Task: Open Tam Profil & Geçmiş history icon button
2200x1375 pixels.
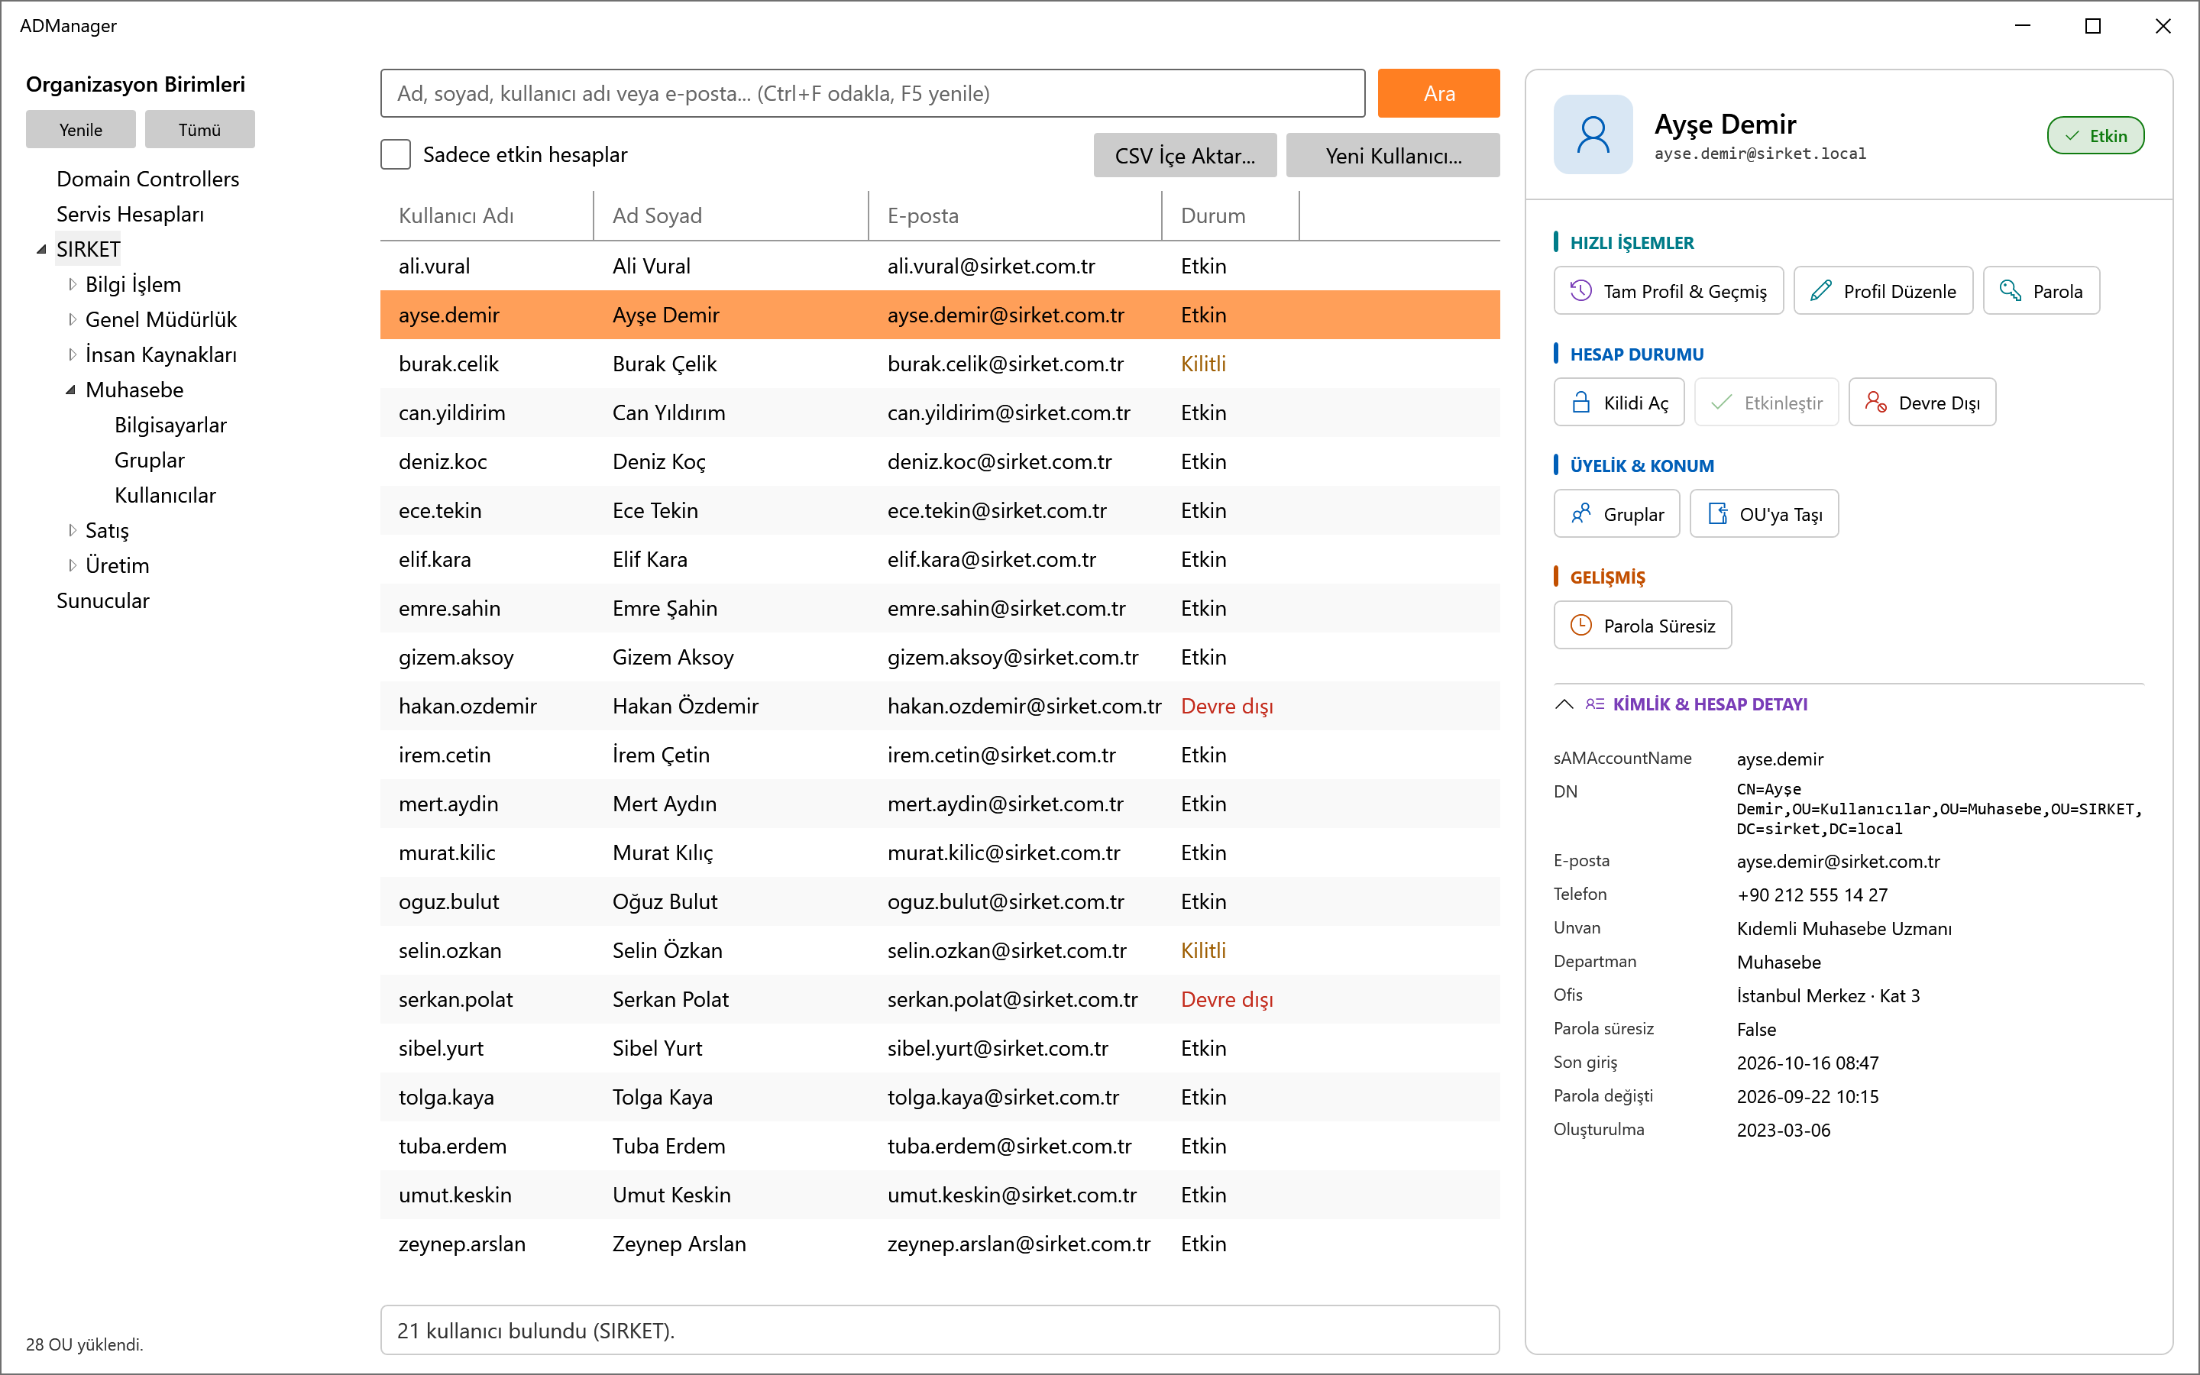Action: [1668, 291]
